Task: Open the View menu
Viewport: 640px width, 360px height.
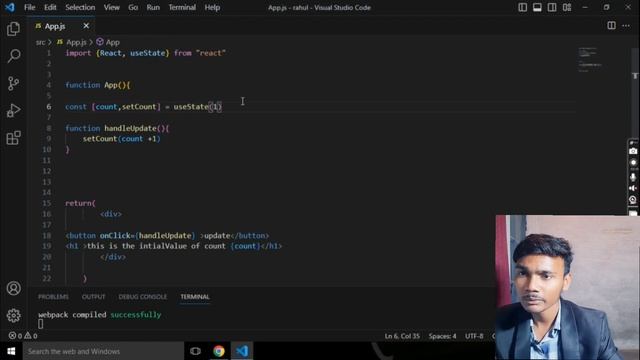Action: 111,7
